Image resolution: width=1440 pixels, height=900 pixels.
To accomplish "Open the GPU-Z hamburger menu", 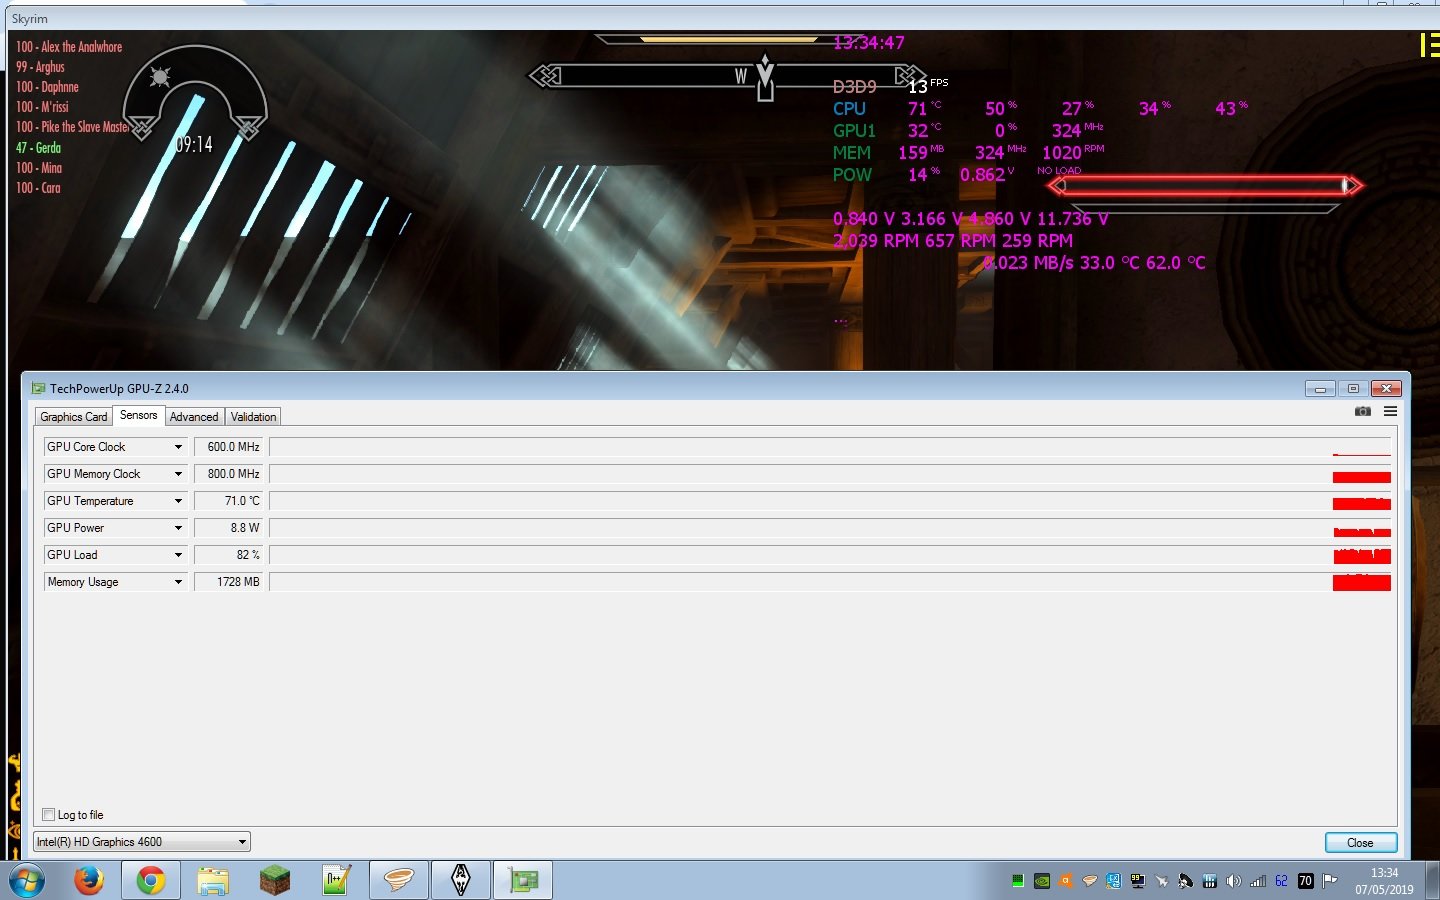I will 1390,411.
